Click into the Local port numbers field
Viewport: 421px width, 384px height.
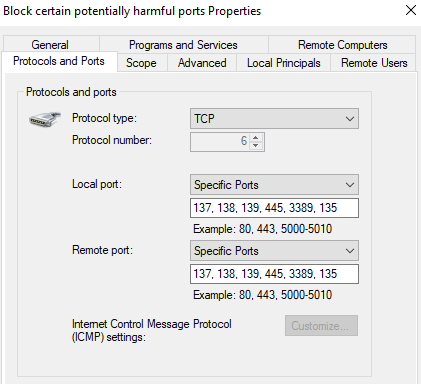tap(274, 208)
